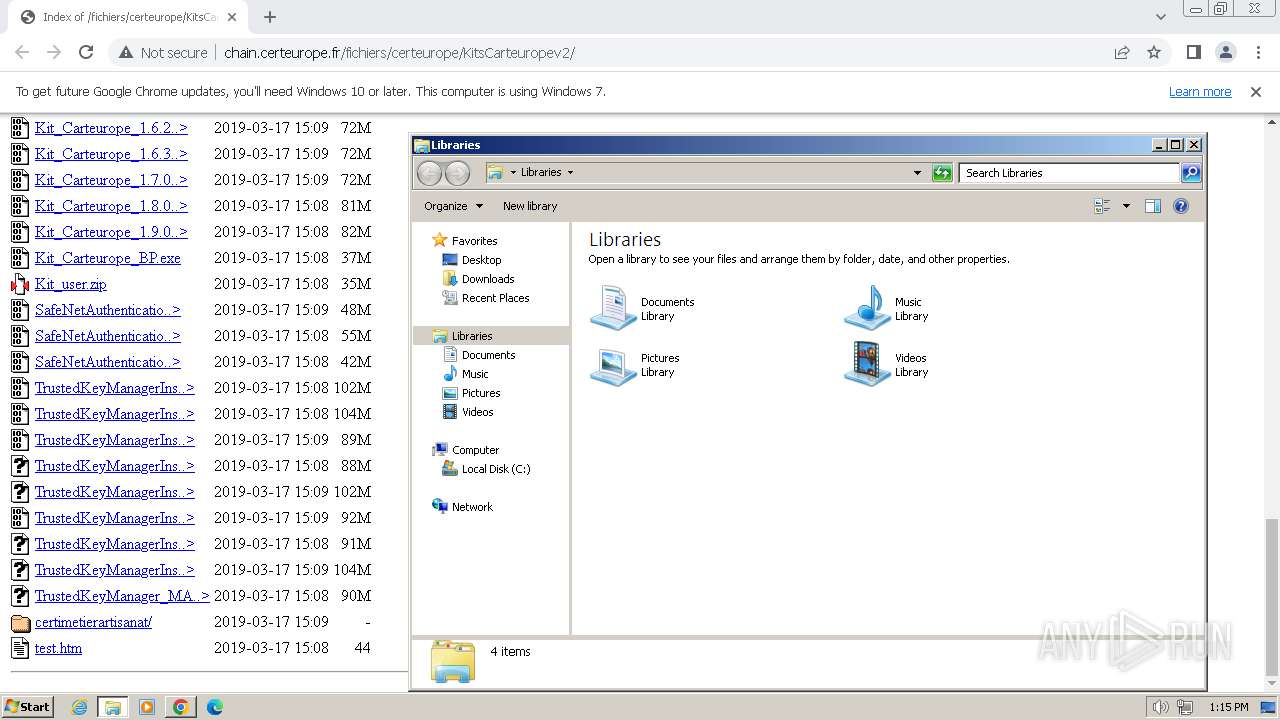Click Chrome forward navigation arrow
This screenshot has height=720, width=1280.
tap(54, 53)
